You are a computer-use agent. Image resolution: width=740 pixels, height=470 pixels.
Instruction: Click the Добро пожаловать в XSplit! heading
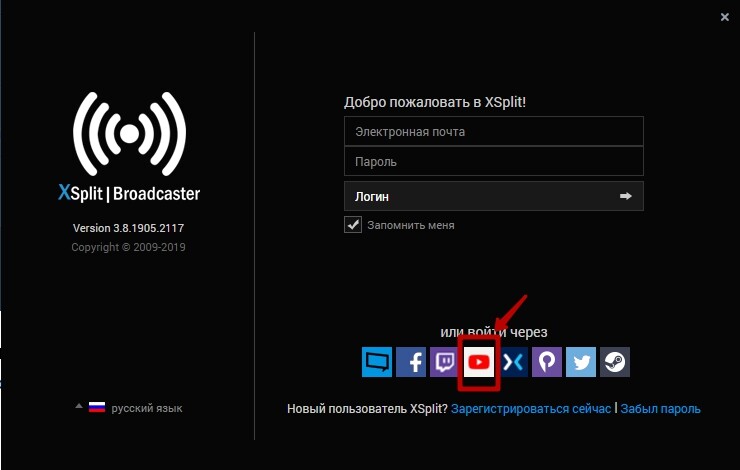pyautogui.click(x=435, y=102)
